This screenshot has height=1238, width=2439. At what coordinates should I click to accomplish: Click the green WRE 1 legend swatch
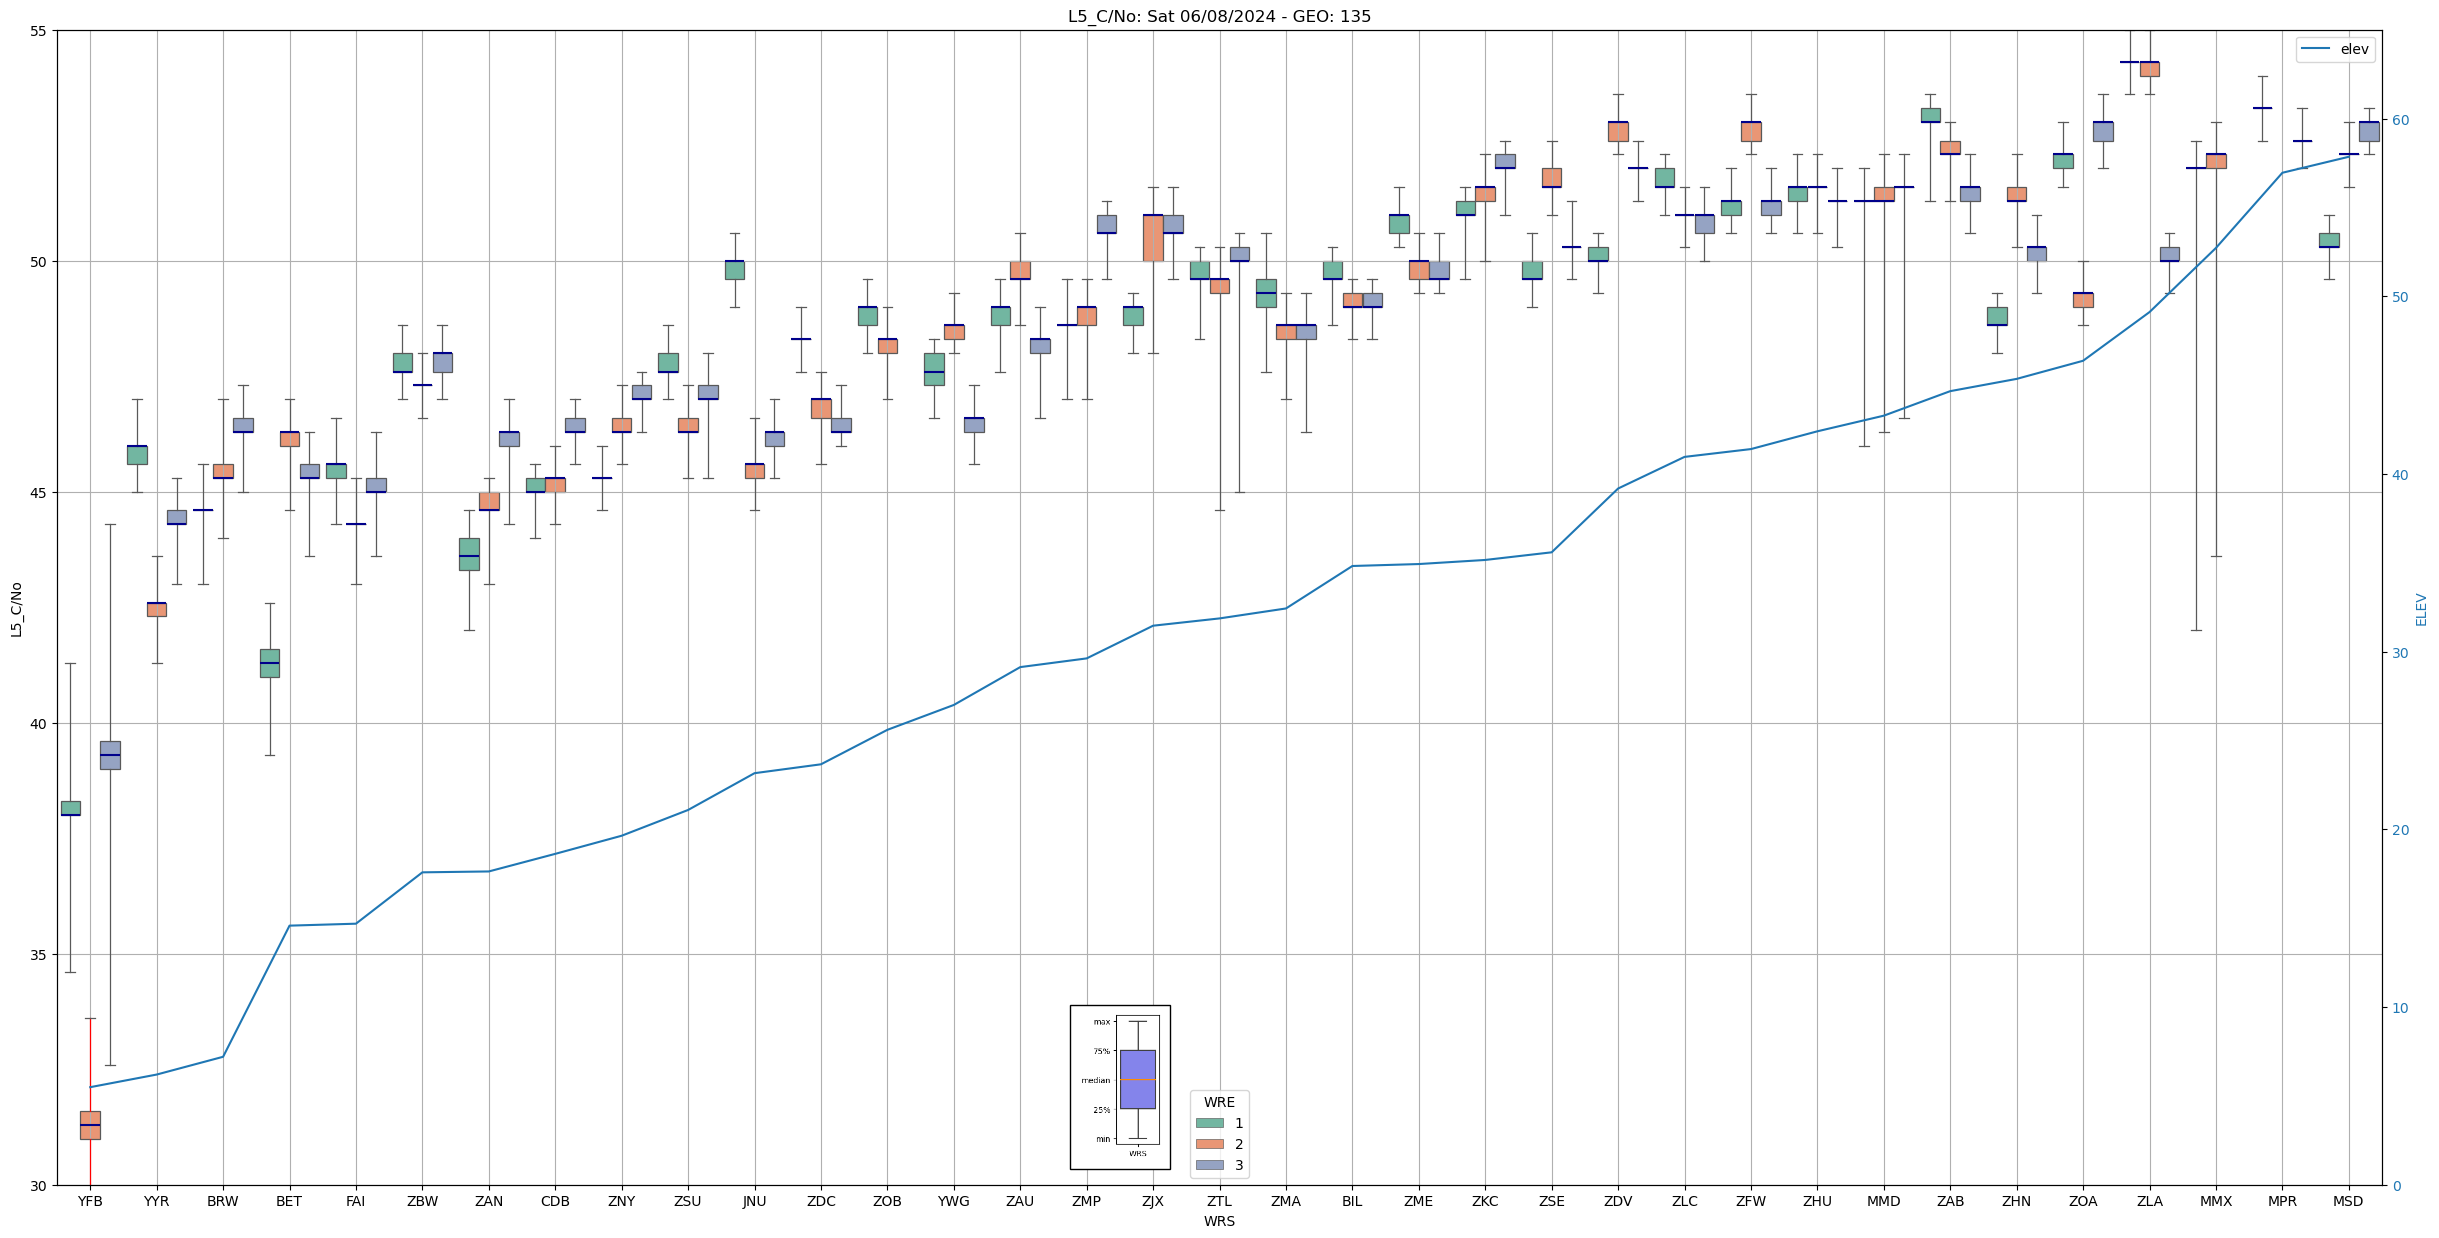tap(1209, 1123)
